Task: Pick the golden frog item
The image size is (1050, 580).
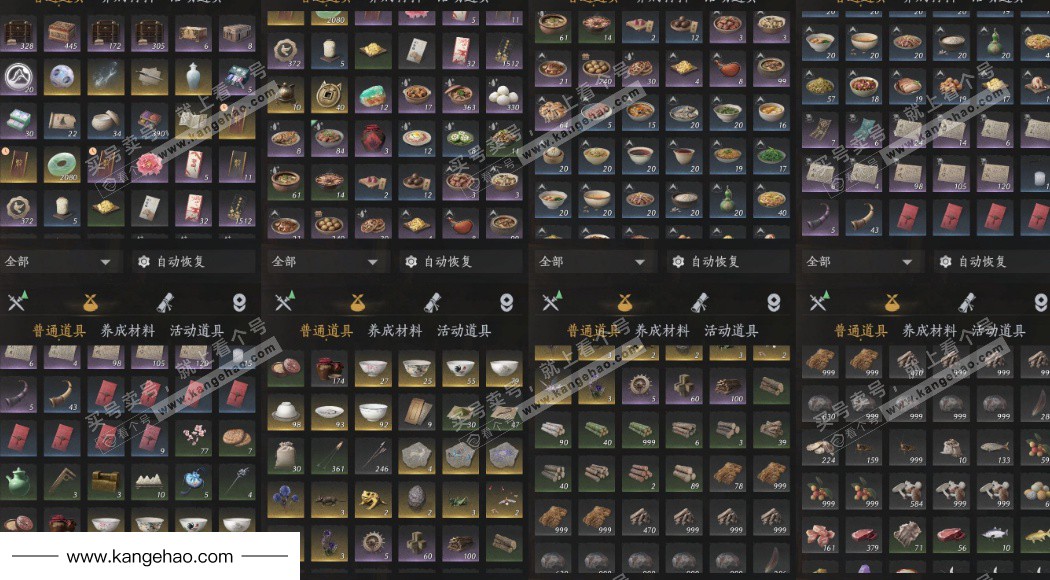Action: (374, 500)
